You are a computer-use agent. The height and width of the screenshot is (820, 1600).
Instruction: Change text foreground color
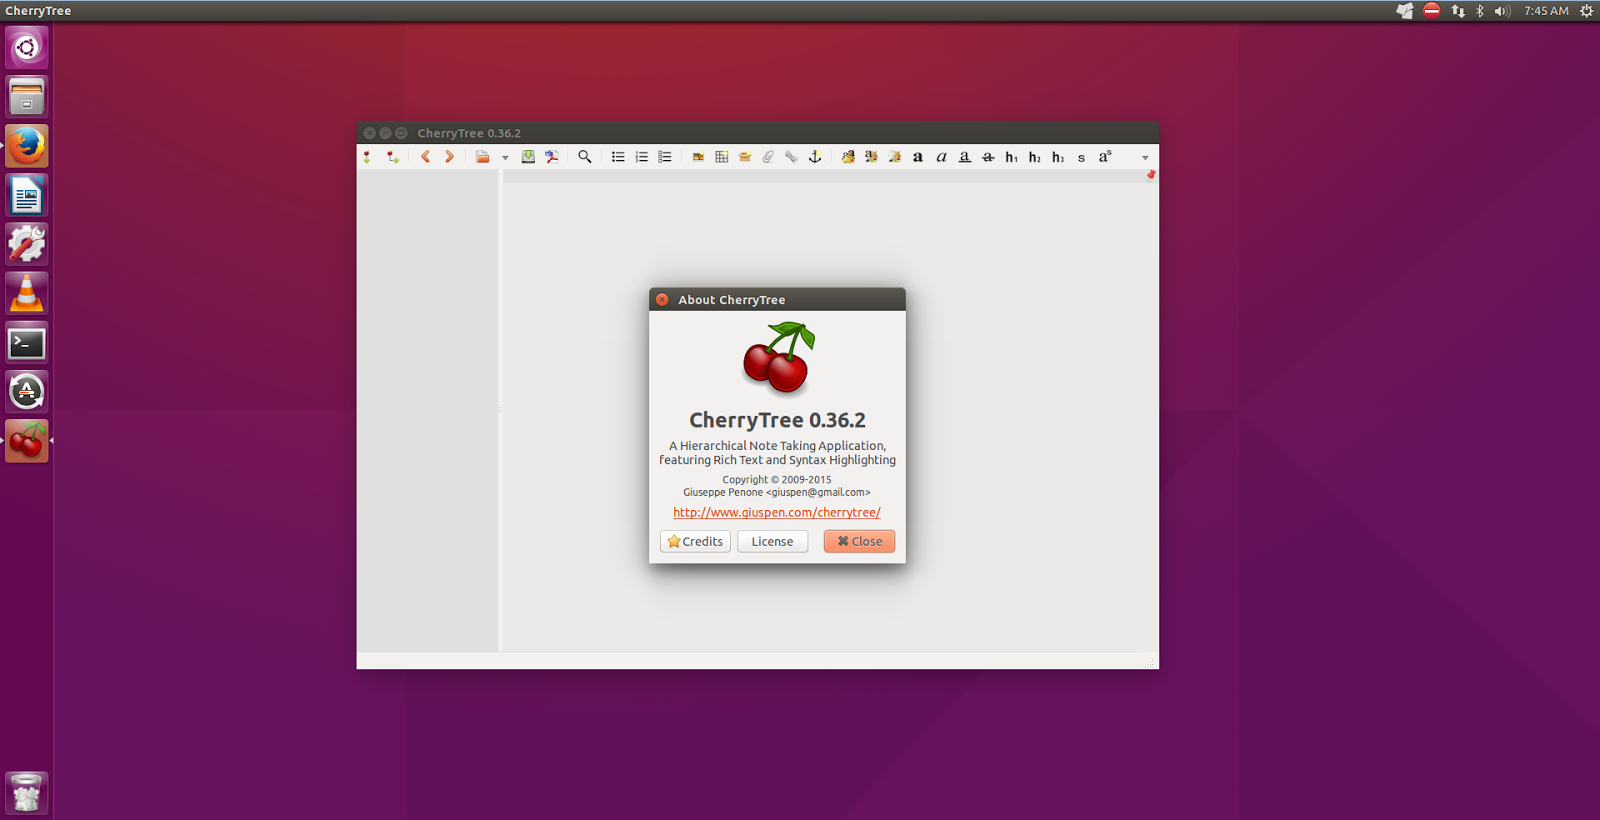pyautogui.click(x=871, y=157)
